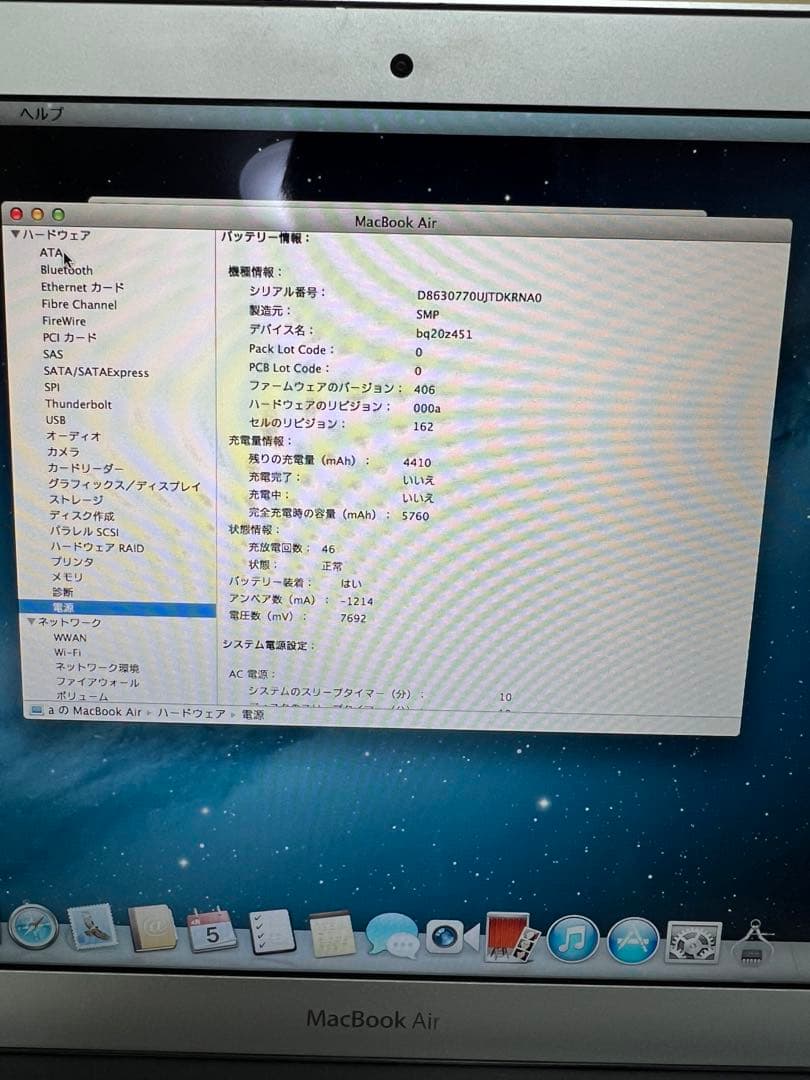Click the System Information chip icon in the Dock
The height and width of the screenshot is (1080, 810).
(754, 943)
